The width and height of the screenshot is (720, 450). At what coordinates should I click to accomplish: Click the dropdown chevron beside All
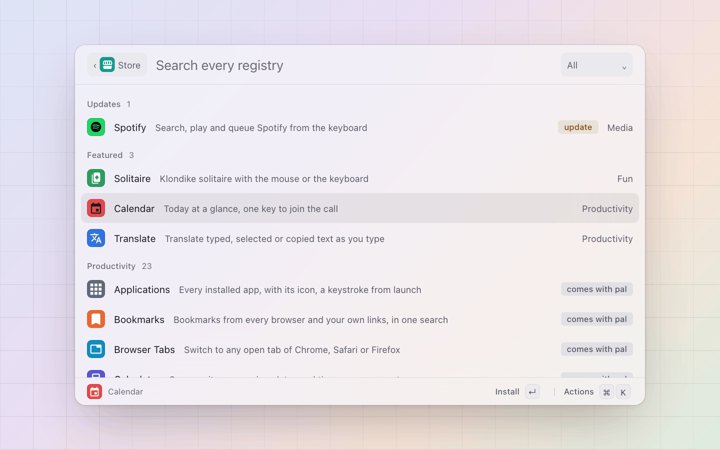[x=624, y=67]
